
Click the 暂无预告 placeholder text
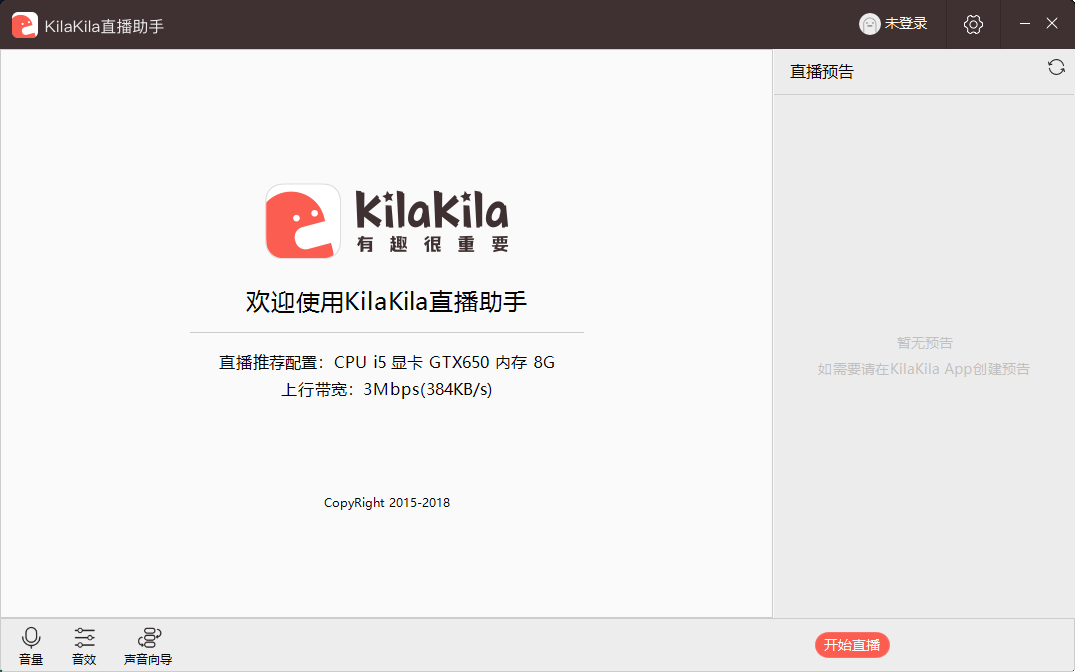click(x=924, y=343)
